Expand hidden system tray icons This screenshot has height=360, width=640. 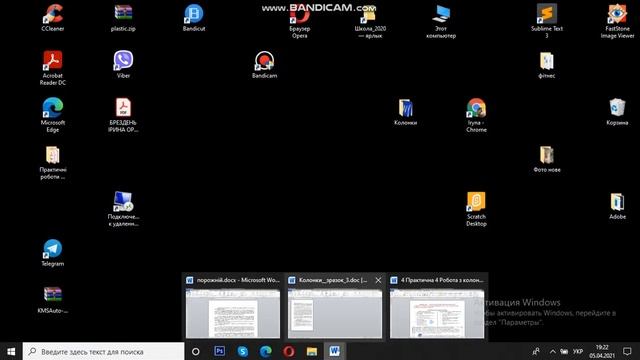552,351
